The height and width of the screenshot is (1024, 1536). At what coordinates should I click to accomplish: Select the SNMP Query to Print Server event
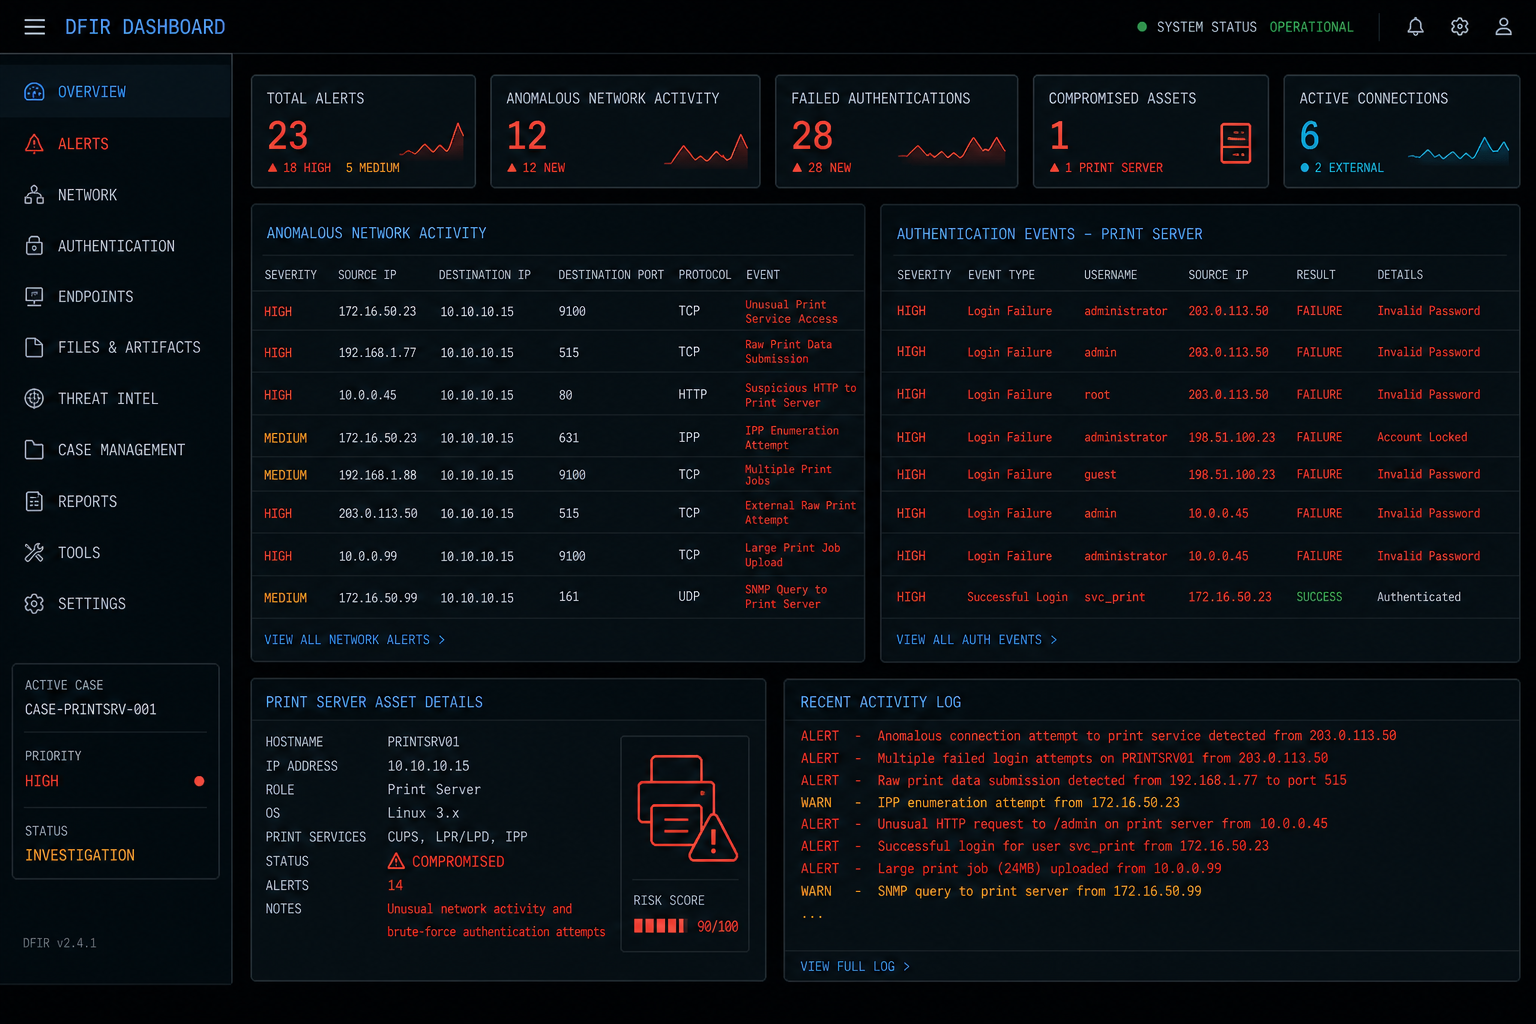pyautogui.click(x=786, y=597)
